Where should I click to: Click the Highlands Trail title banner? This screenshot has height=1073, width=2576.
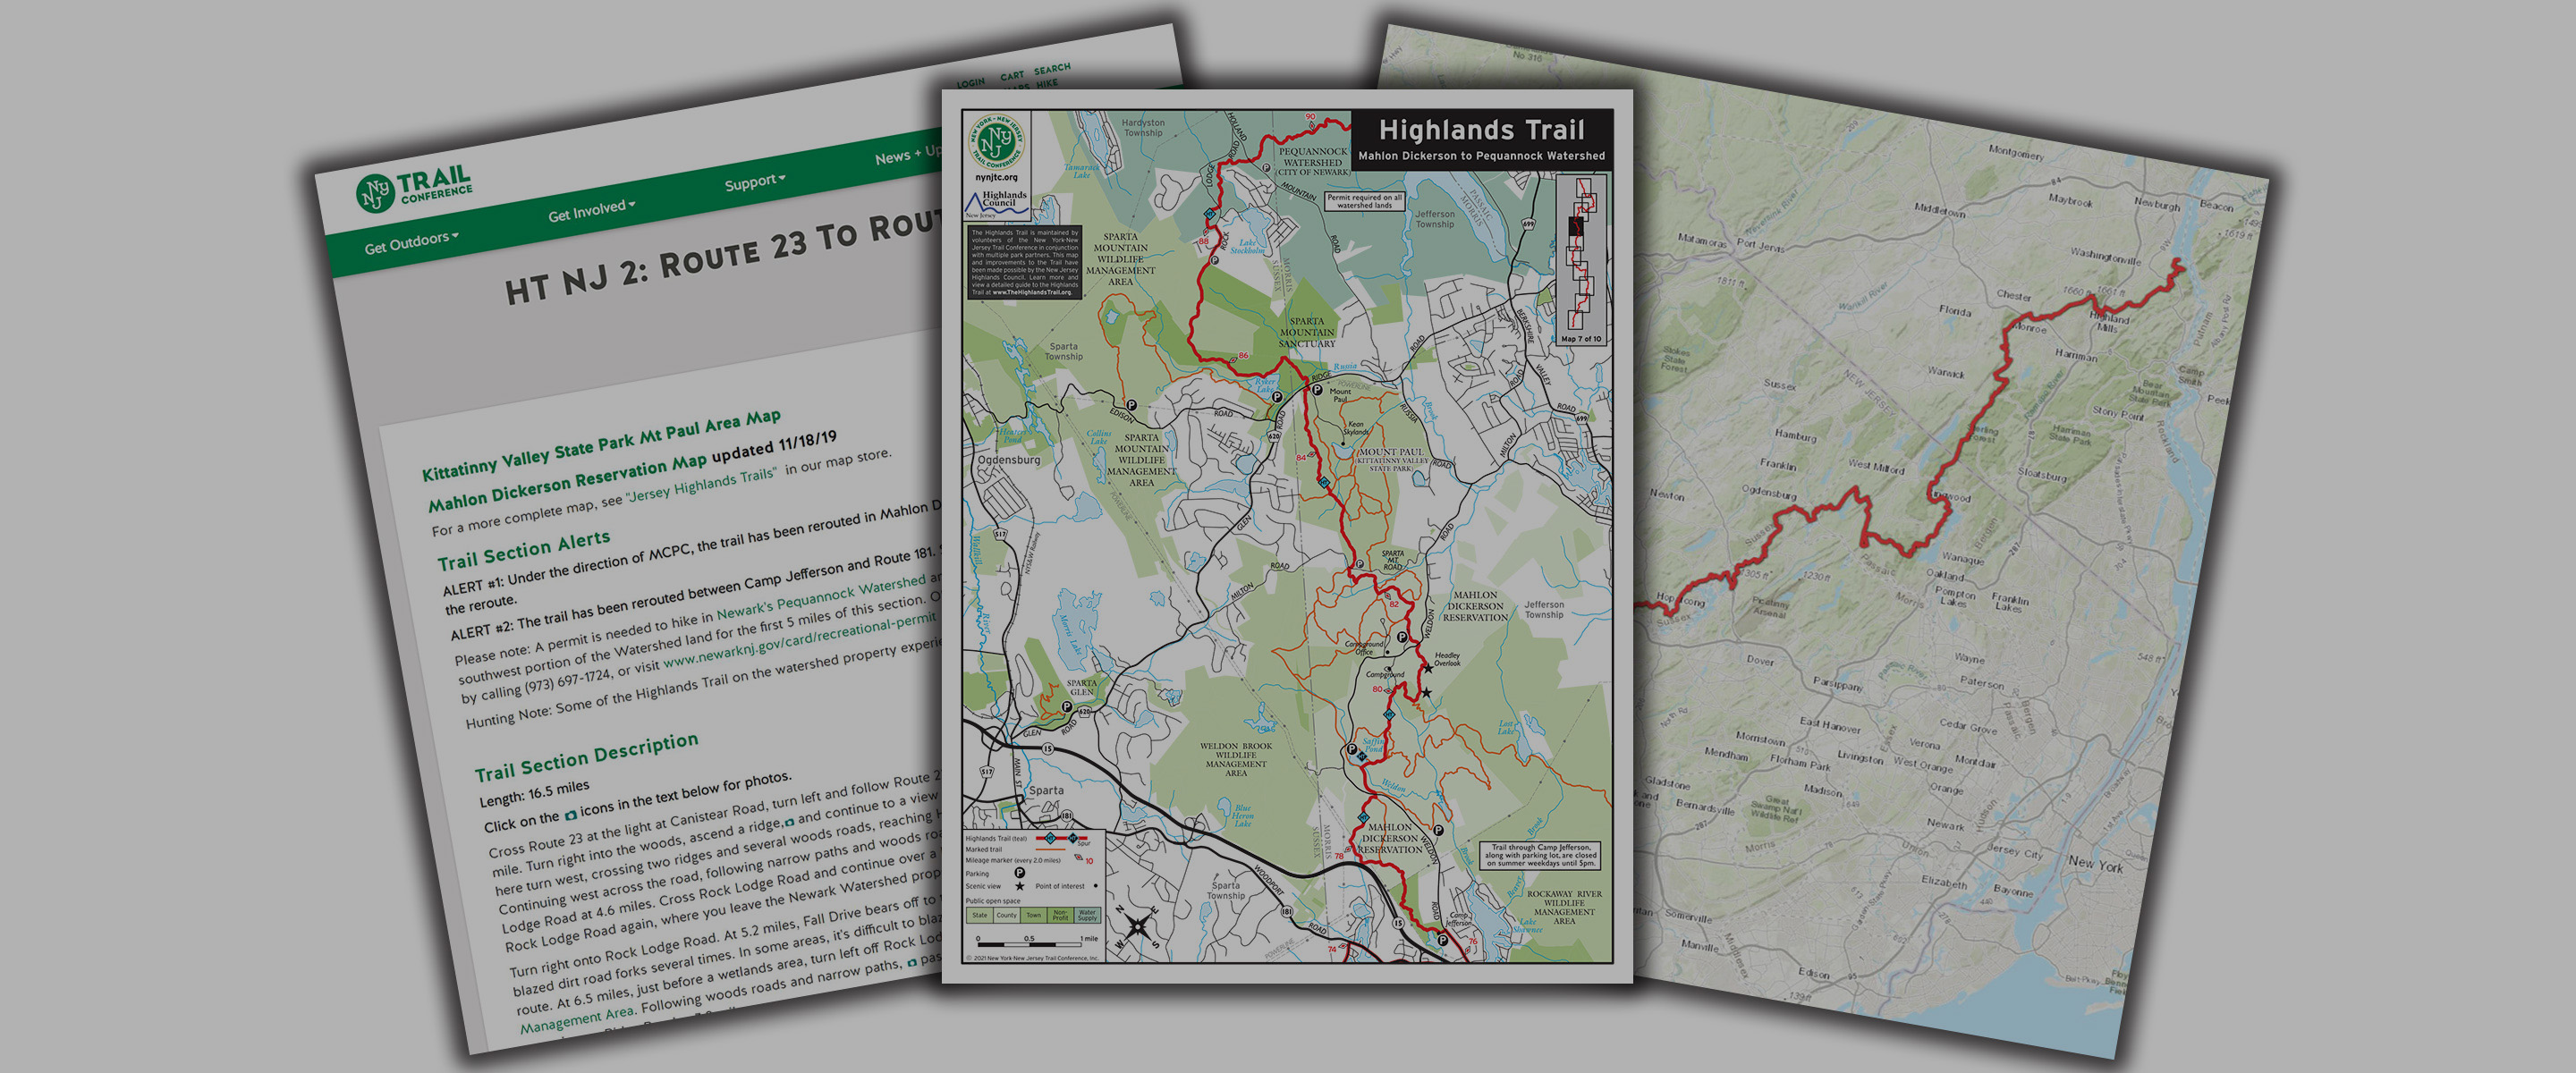pos(1482,140)
